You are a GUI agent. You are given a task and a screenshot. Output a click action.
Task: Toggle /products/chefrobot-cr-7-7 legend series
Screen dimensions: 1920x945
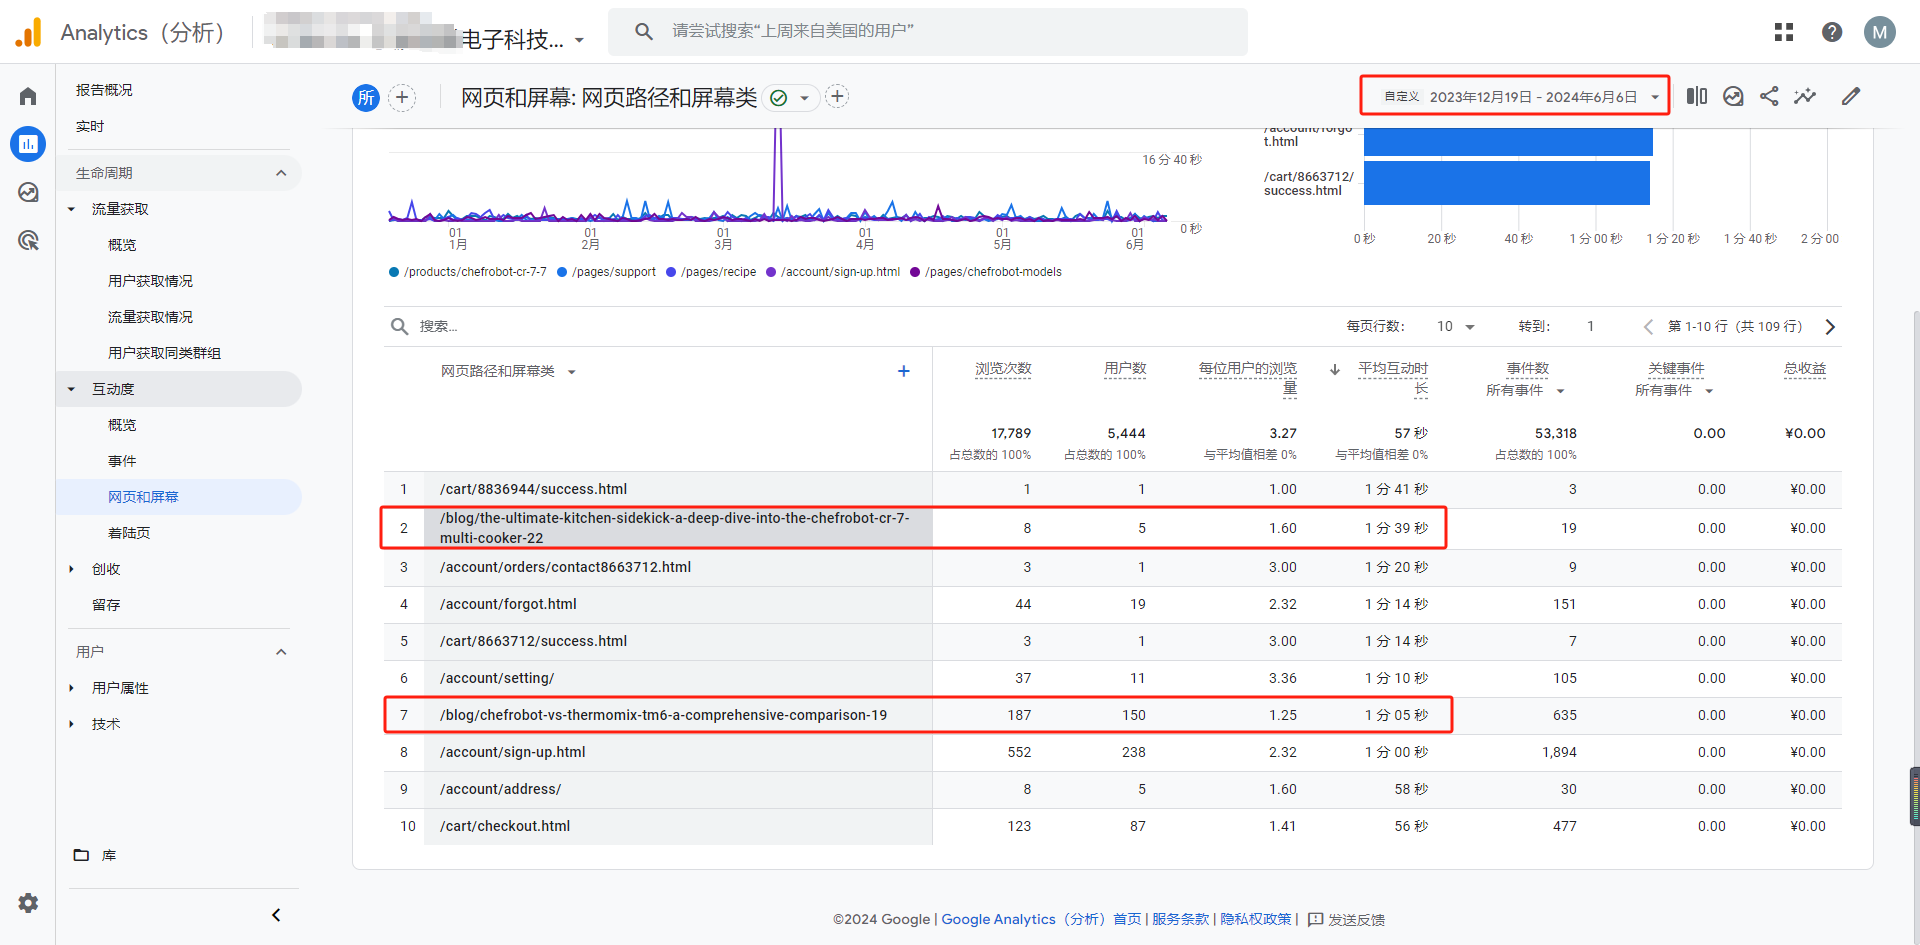pyautogui.click(x=468, y=272)
